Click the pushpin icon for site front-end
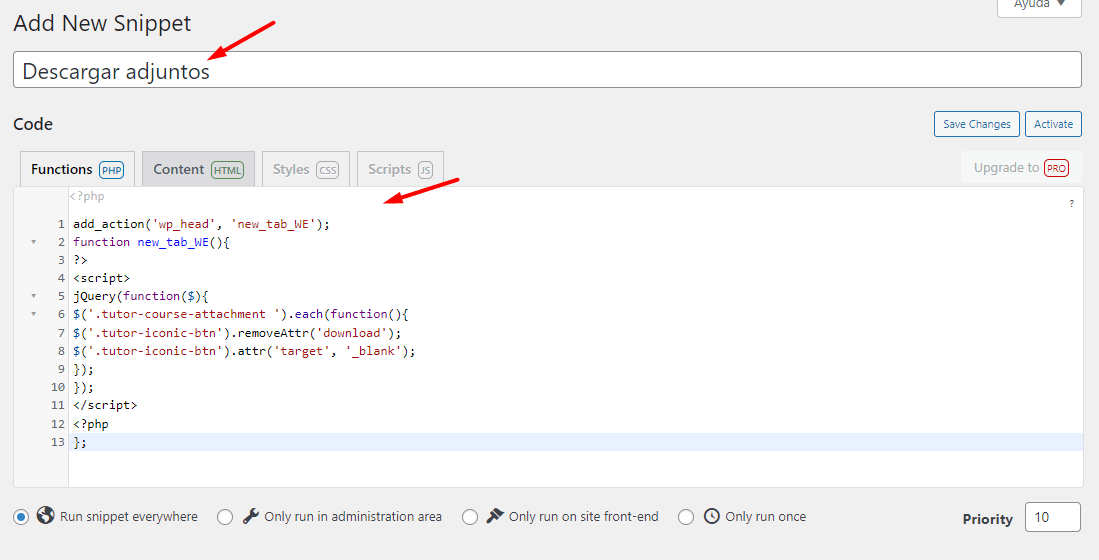Viewport: 1099px width, 560px height. tap(495, 516)
